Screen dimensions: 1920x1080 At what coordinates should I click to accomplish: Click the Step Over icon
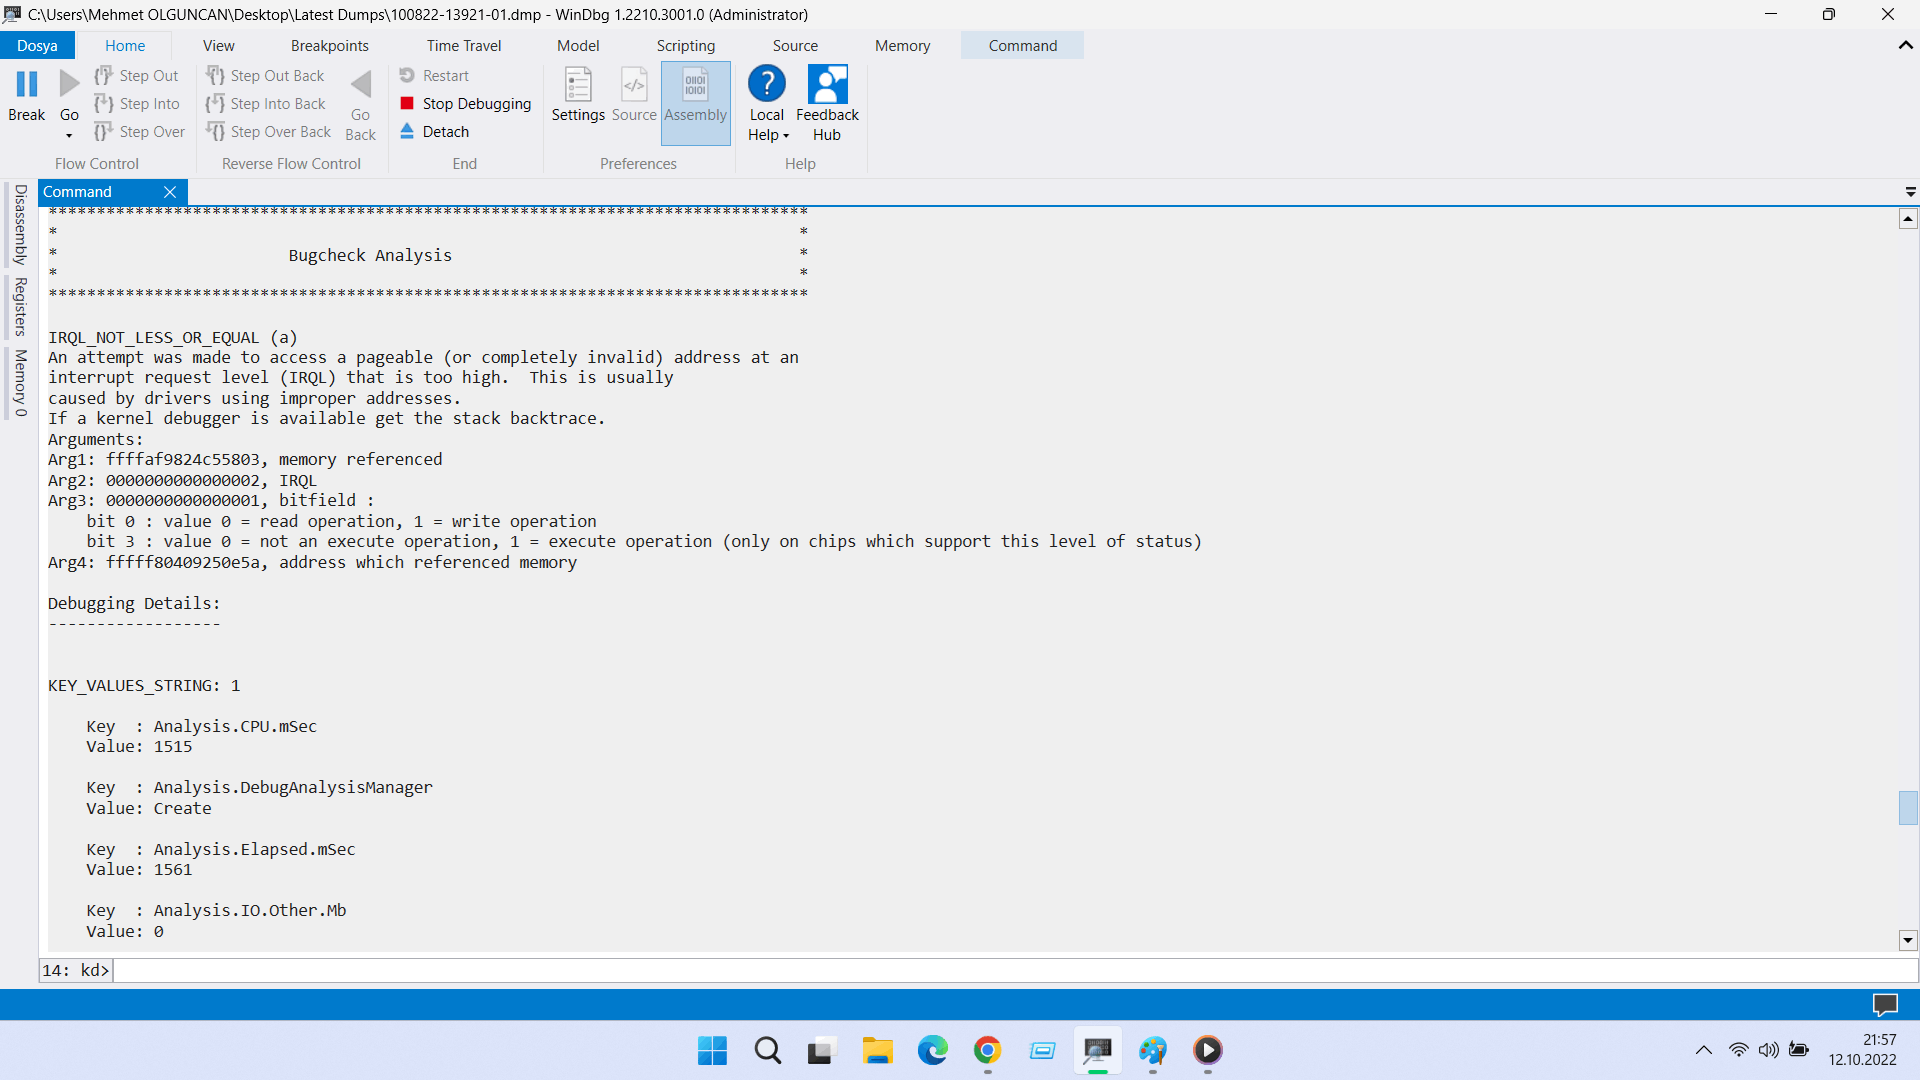coord(103,132)
